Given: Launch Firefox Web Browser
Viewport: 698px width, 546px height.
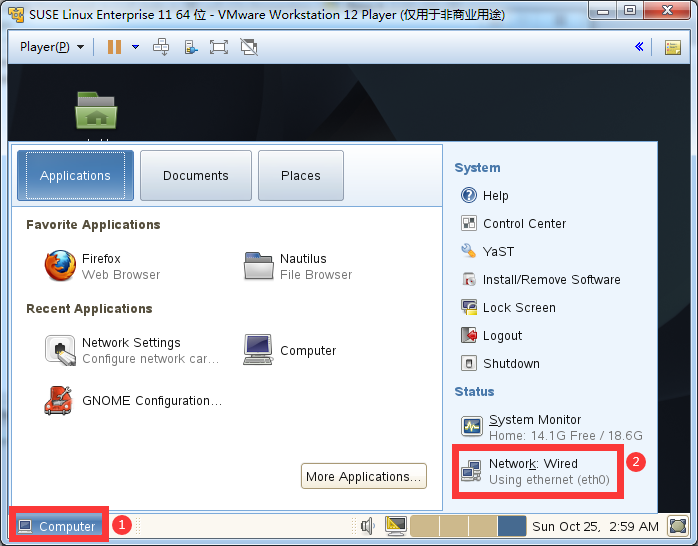Looking at the screenshot, I should [103, 266].
